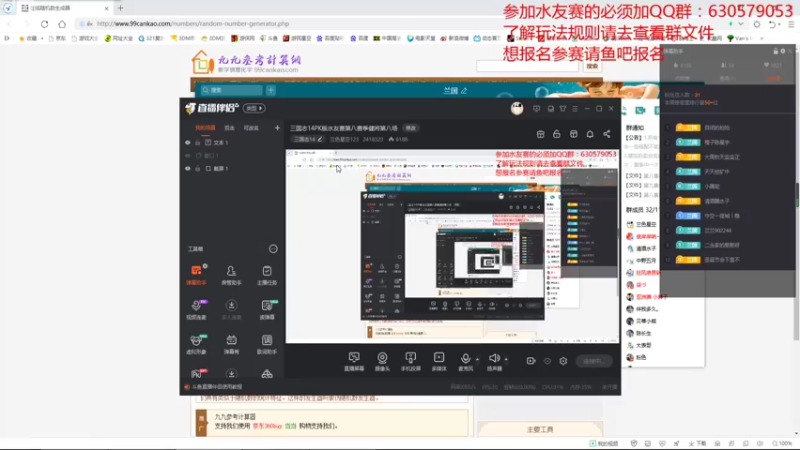Click the 搜索 button on the webpage
The image size is (800, 450).
[592, 66]
